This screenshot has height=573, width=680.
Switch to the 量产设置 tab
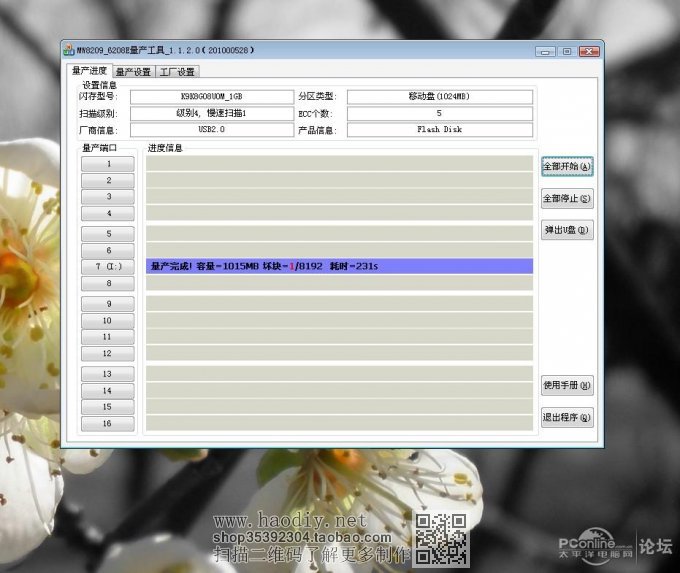(x=132, y=72)
